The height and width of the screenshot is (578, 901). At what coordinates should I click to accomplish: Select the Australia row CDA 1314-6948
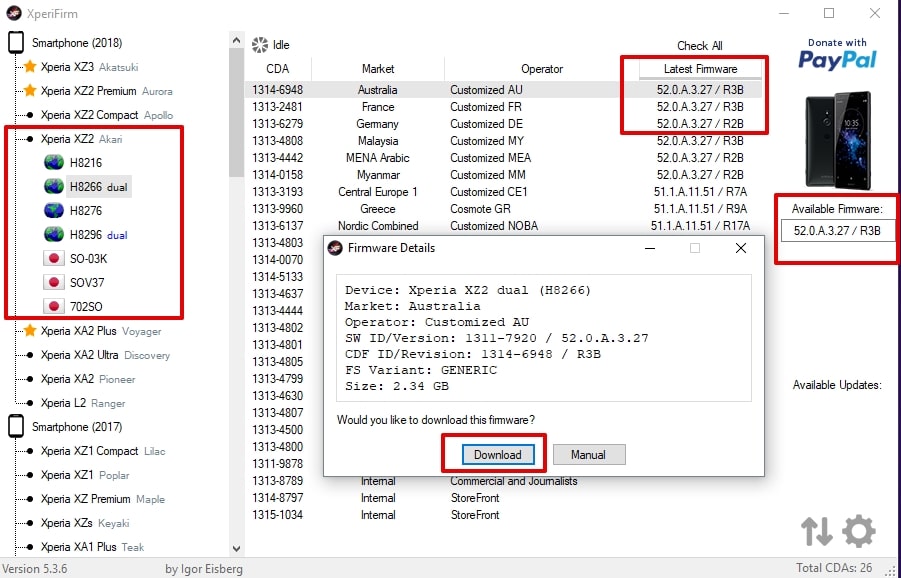tap(503, 90)
